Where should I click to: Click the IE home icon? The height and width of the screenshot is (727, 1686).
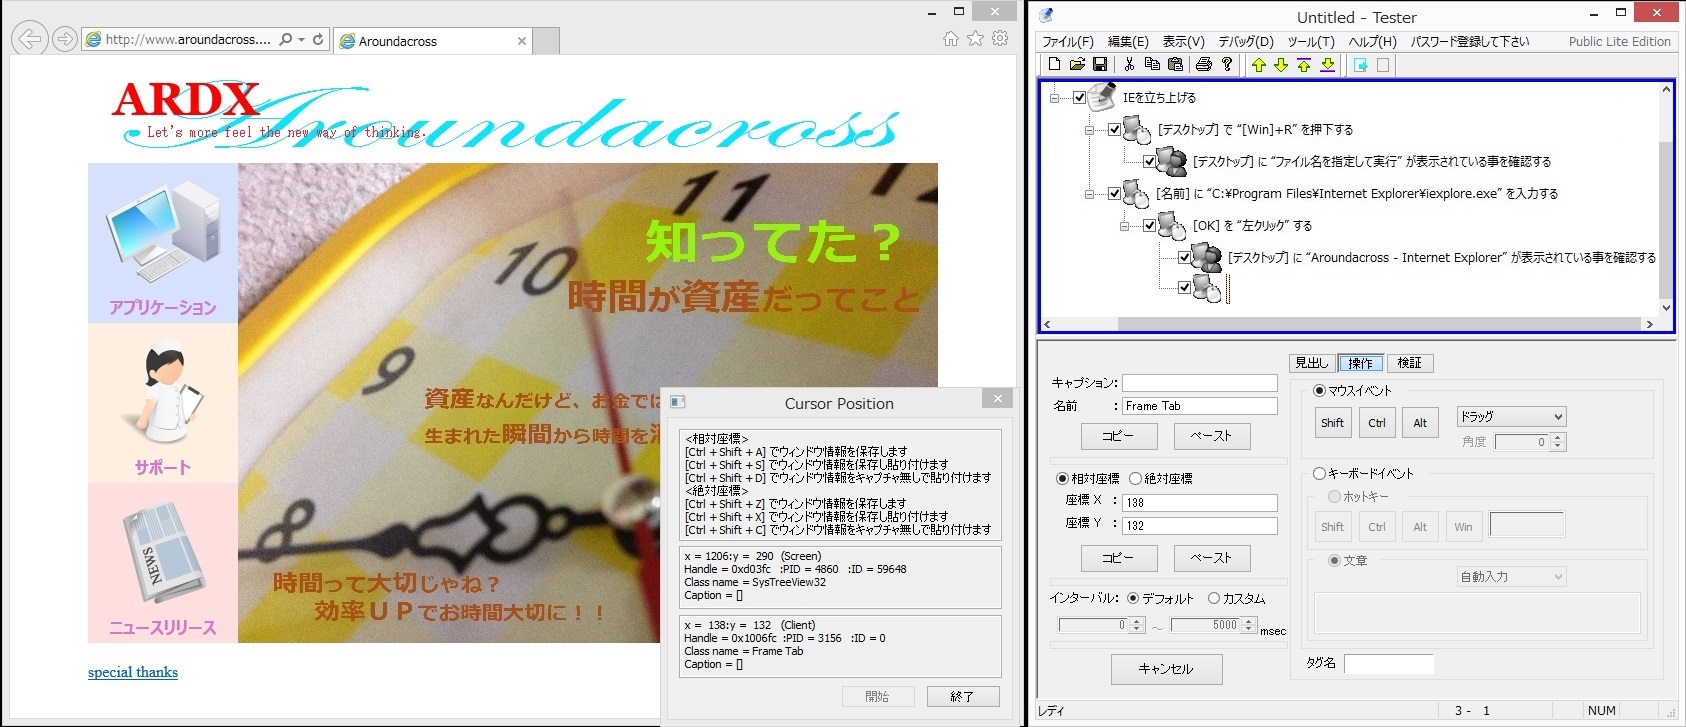(x=950, y=39)
